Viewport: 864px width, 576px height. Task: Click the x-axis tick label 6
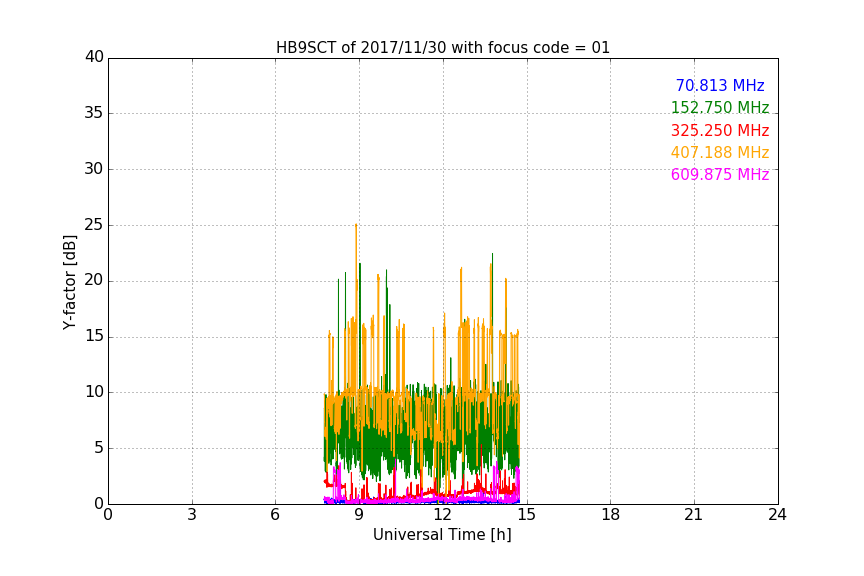(x=275, y=515)
